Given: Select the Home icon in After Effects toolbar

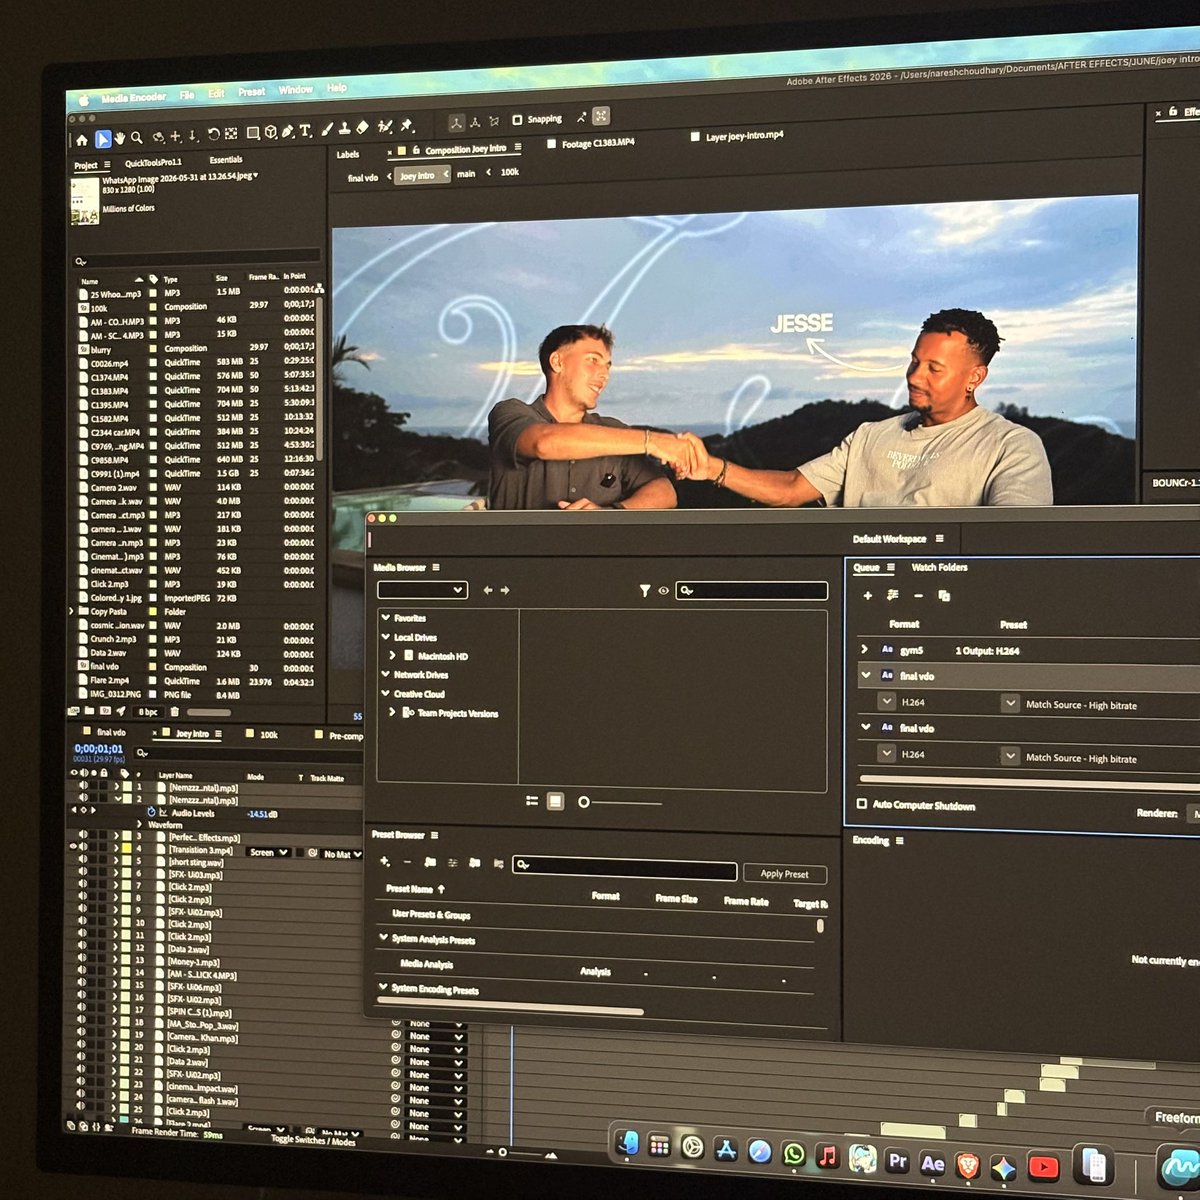Looking at the screenshot, I should coord(82,140).
